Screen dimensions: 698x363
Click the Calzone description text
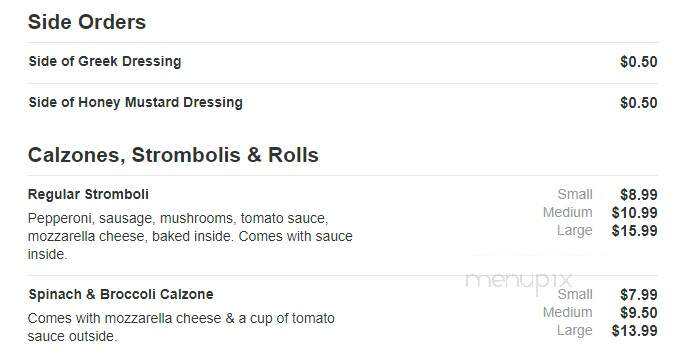[181, 327]
